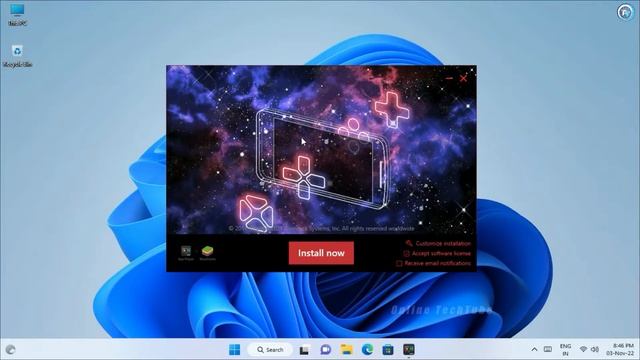
Task: Select the BlueStacks icon in installer
Action: coord(207,253)
